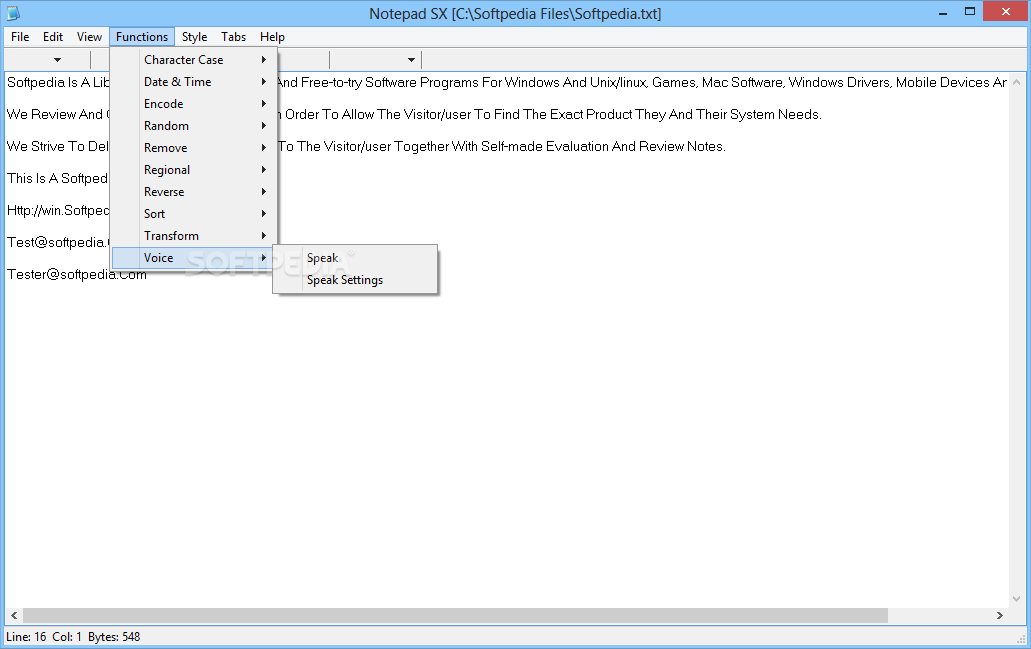
Task: Choose Speak from the Voice submenu
Action: click(355, 258)
